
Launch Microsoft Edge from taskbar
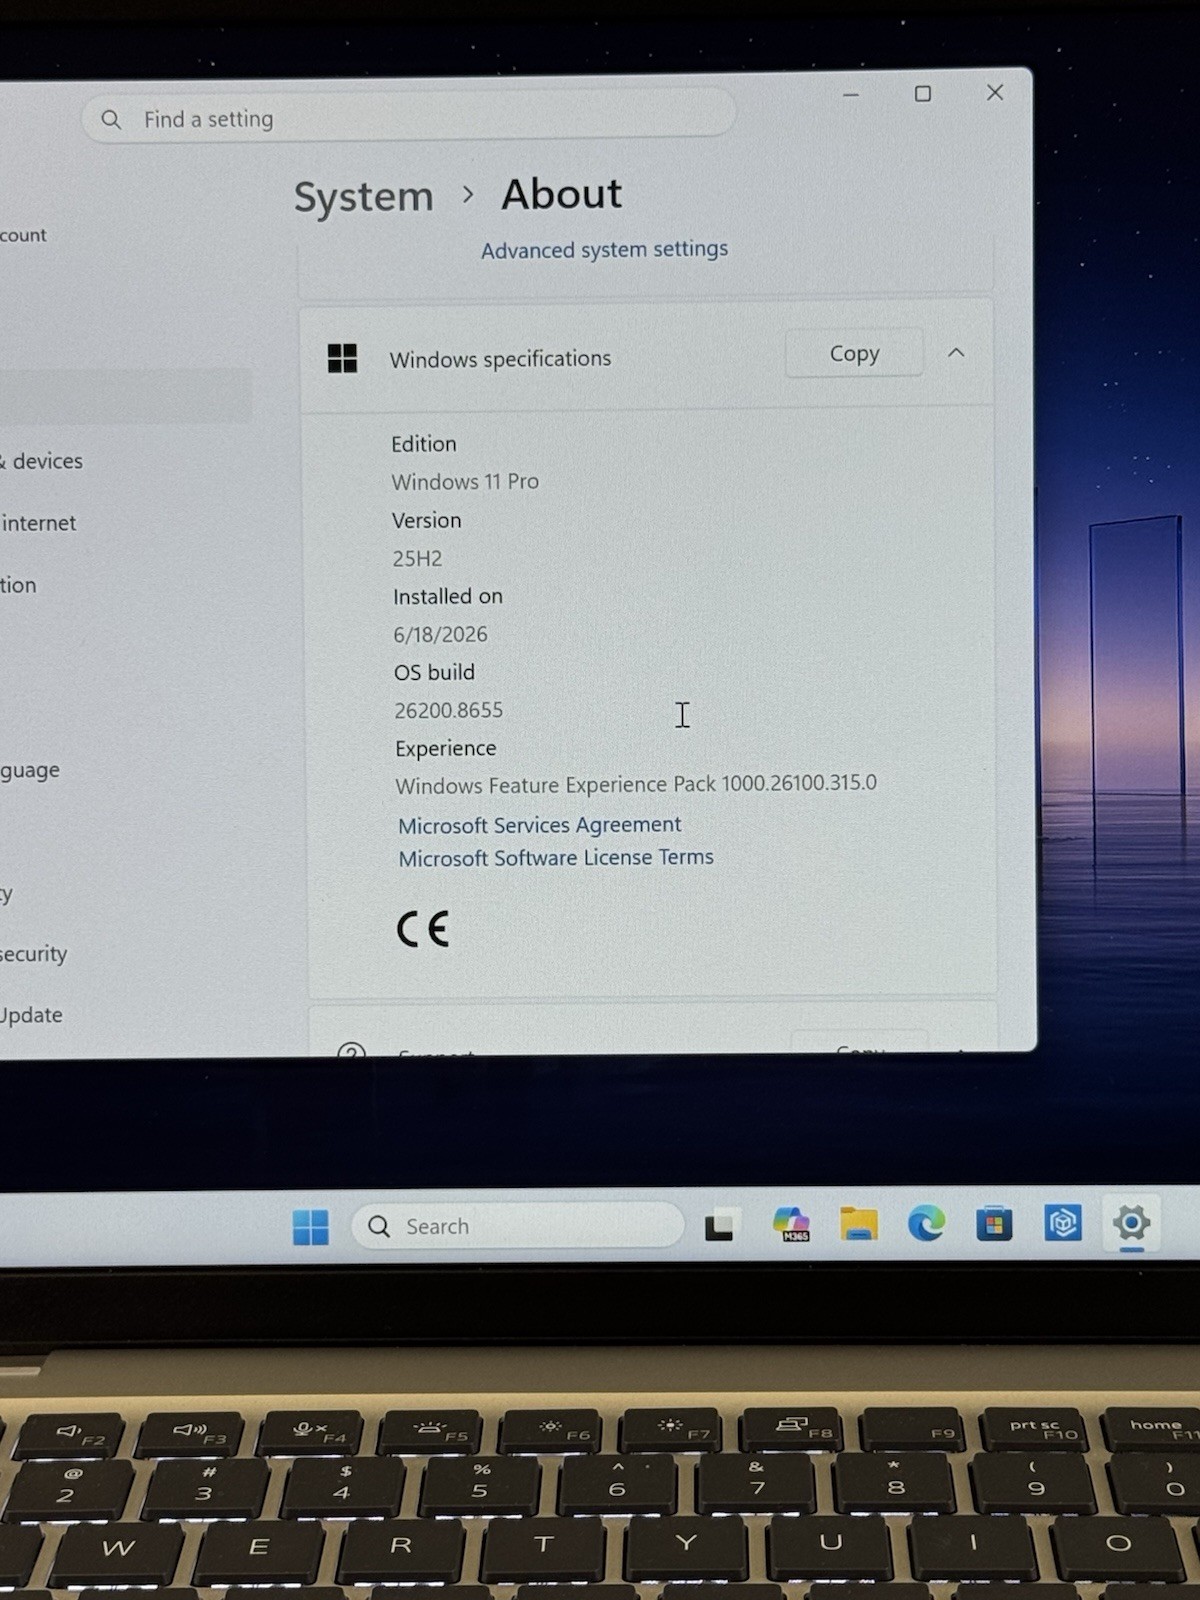click(x=926, y=1223)
